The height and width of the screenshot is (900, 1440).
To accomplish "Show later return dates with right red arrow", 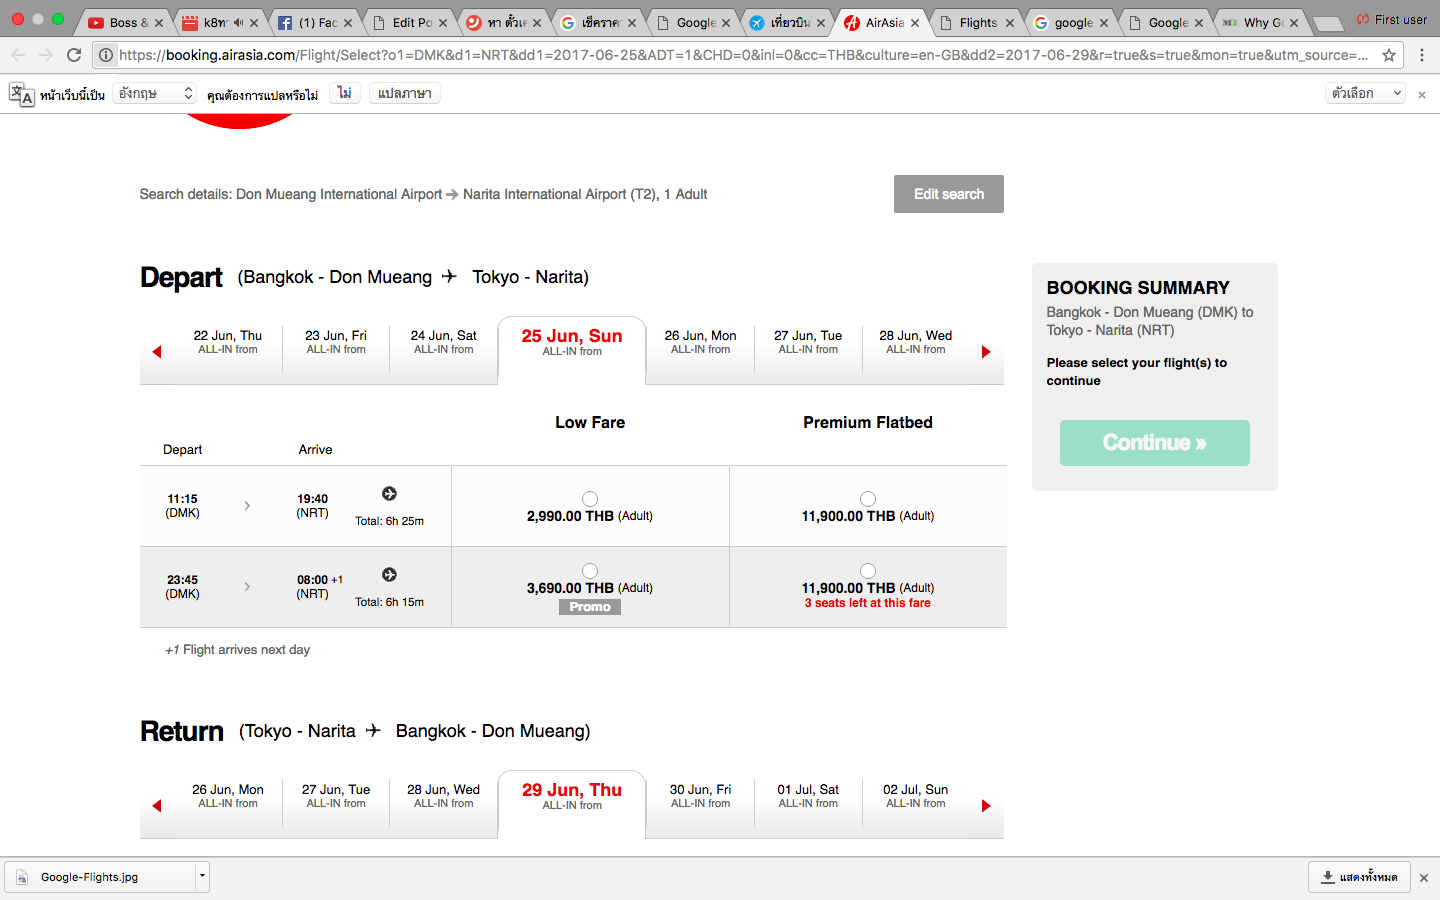I will 986,805.
